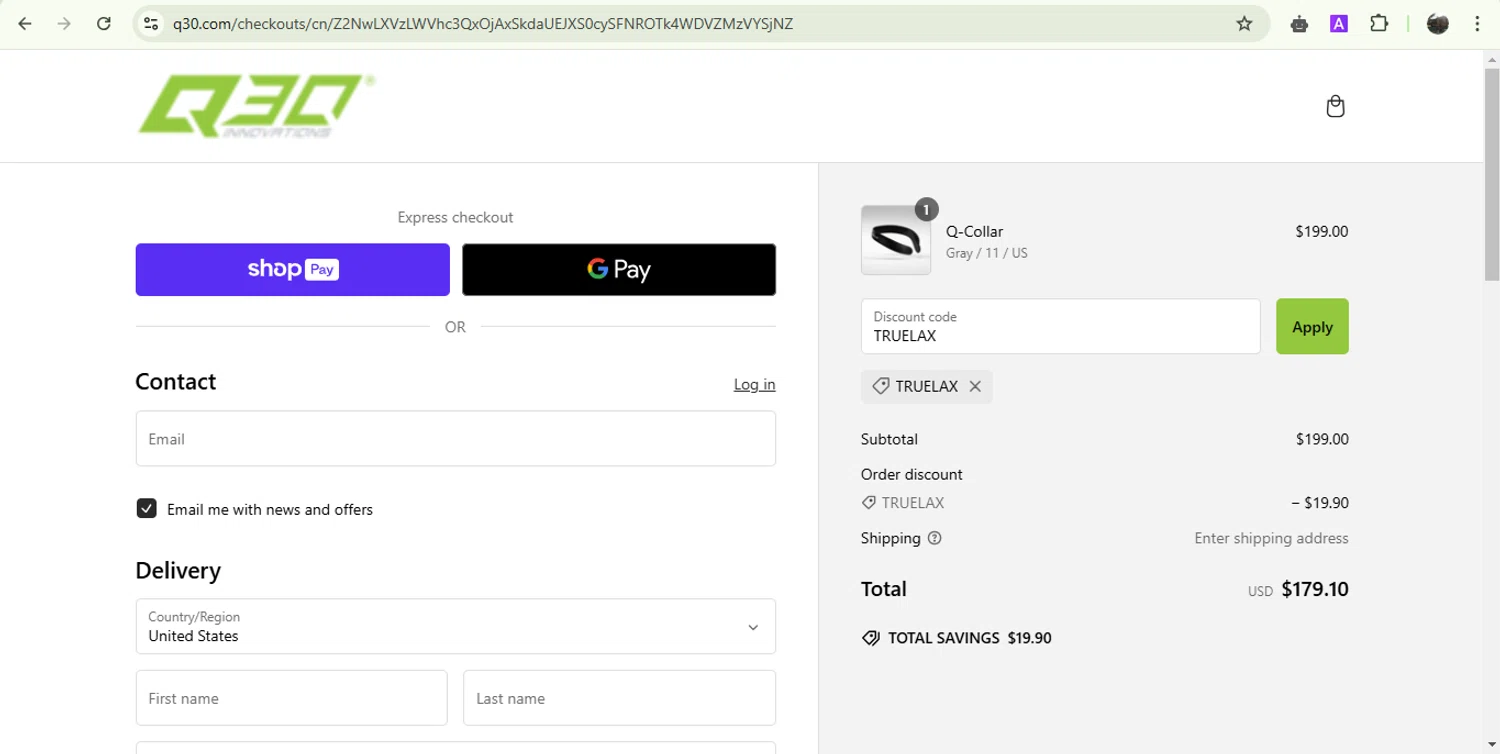1500x754 pixels.
Task: Click the quantity badge on the thumbnail
Action: pos(926,209)
